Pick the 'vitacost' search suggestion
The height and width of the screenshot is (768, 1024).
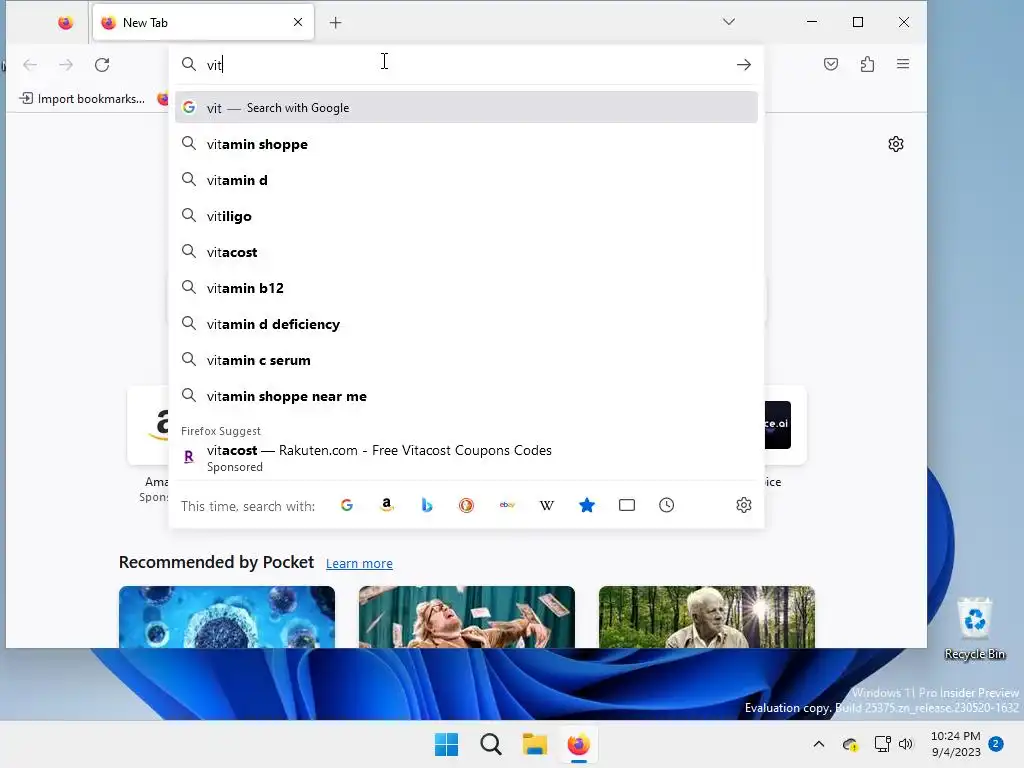coord(466,252)
